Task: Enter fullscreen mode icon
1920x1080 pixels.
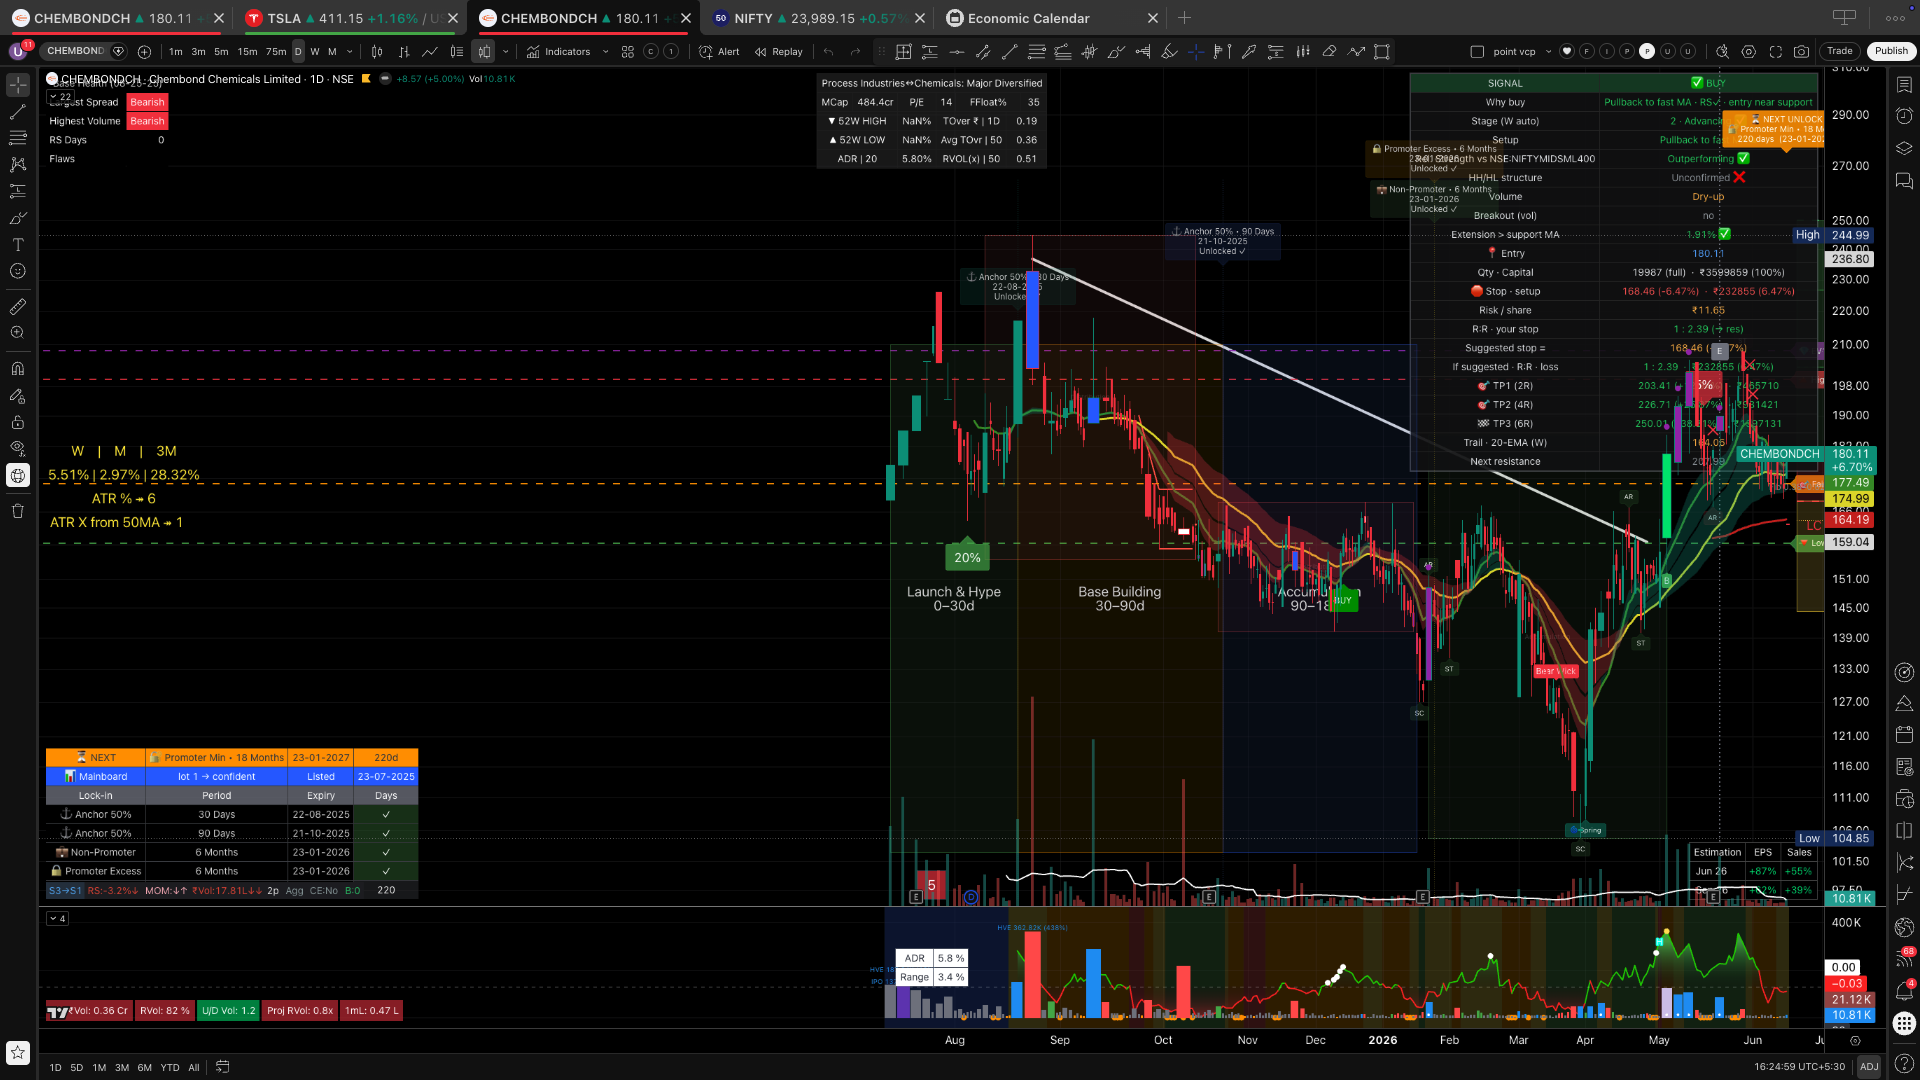Action: (x=1775, y=51)
